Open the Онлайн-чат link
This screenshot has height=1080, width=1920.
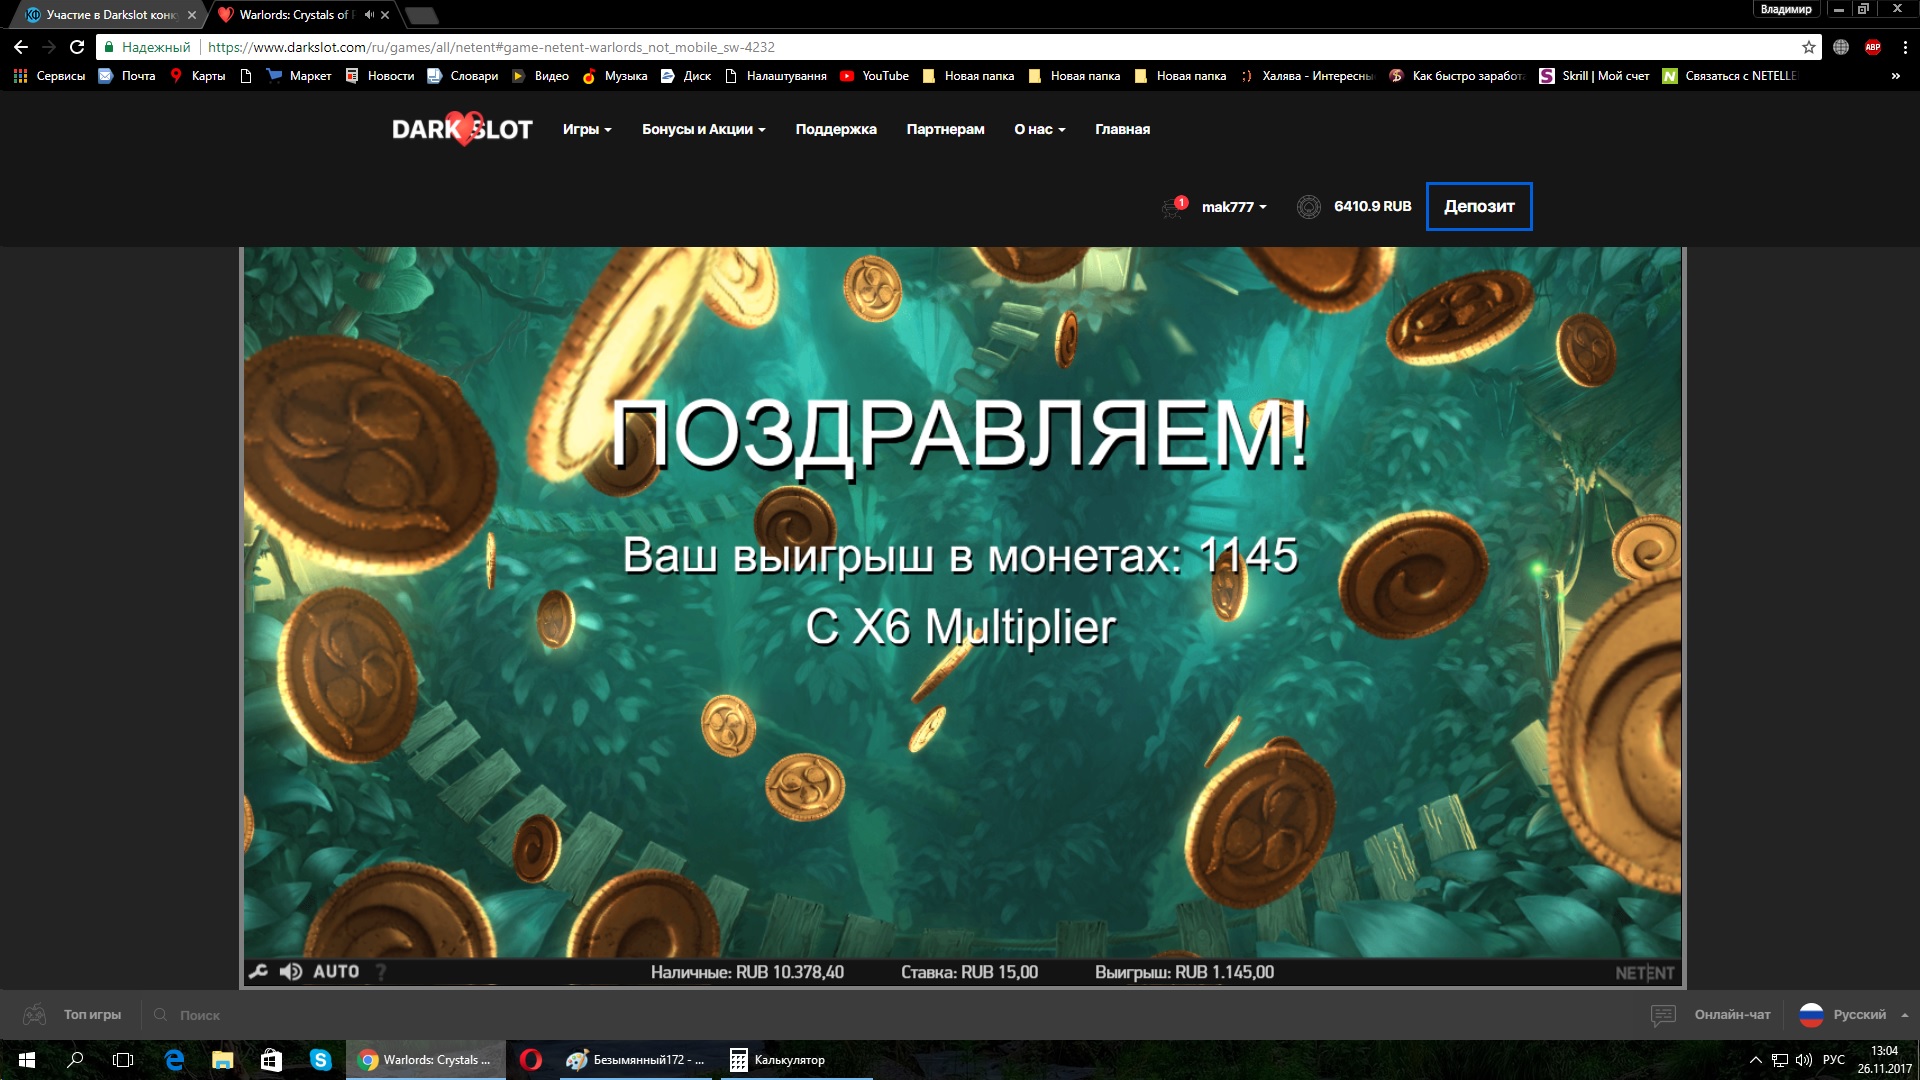point(1732,1015)
